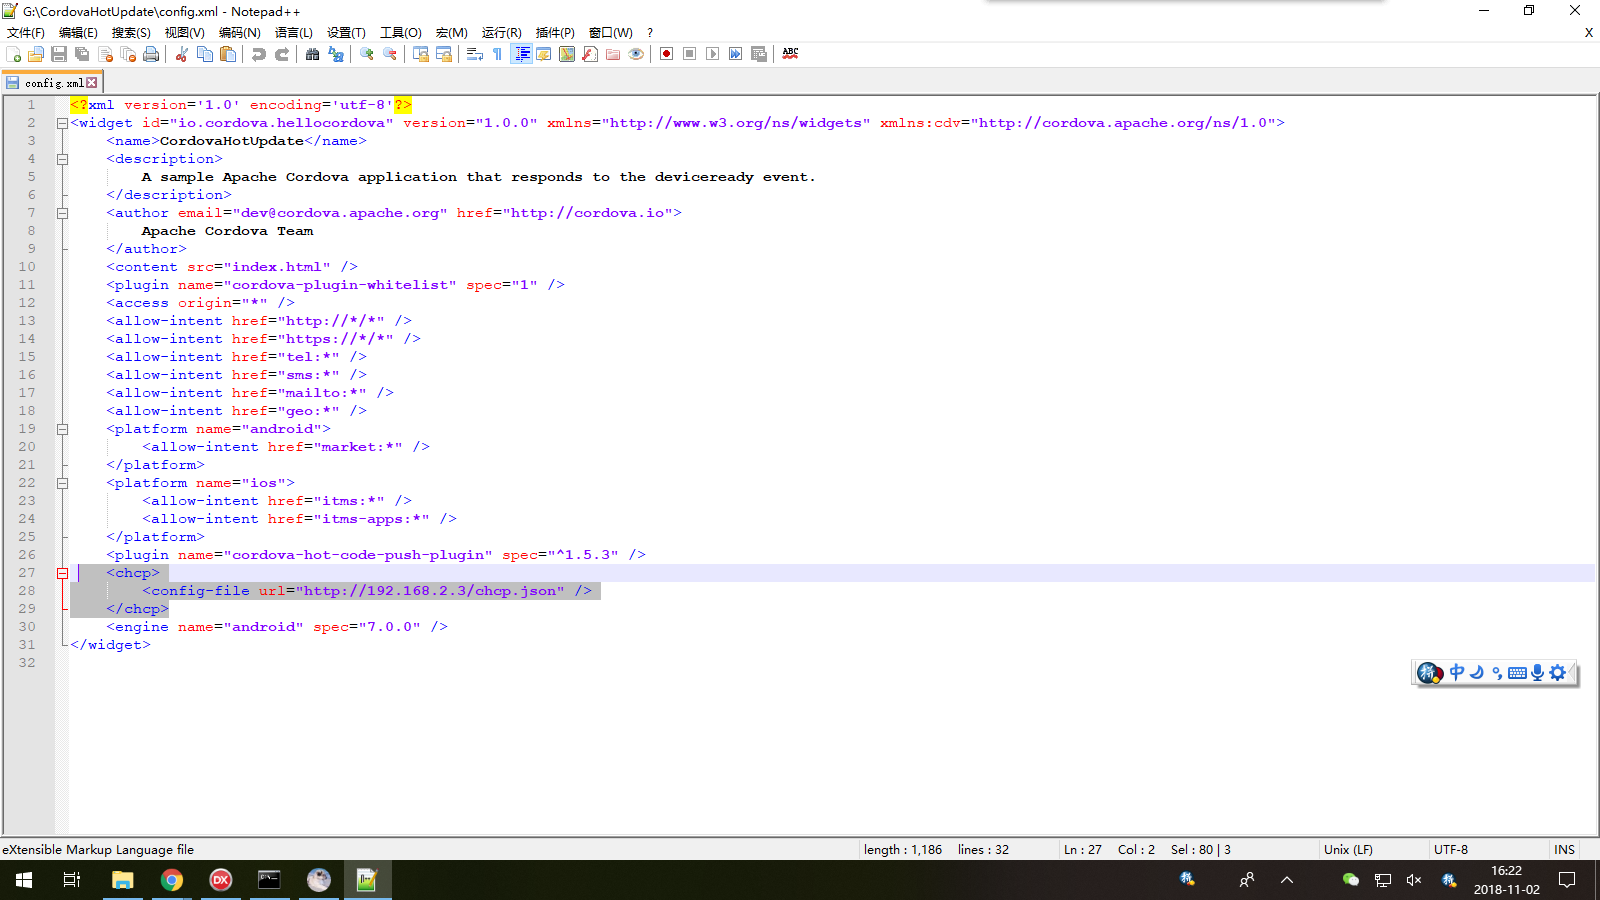1600x900 pixels.
Task: Click the IME floating bar microphone icon
Action: (1538, 673)
